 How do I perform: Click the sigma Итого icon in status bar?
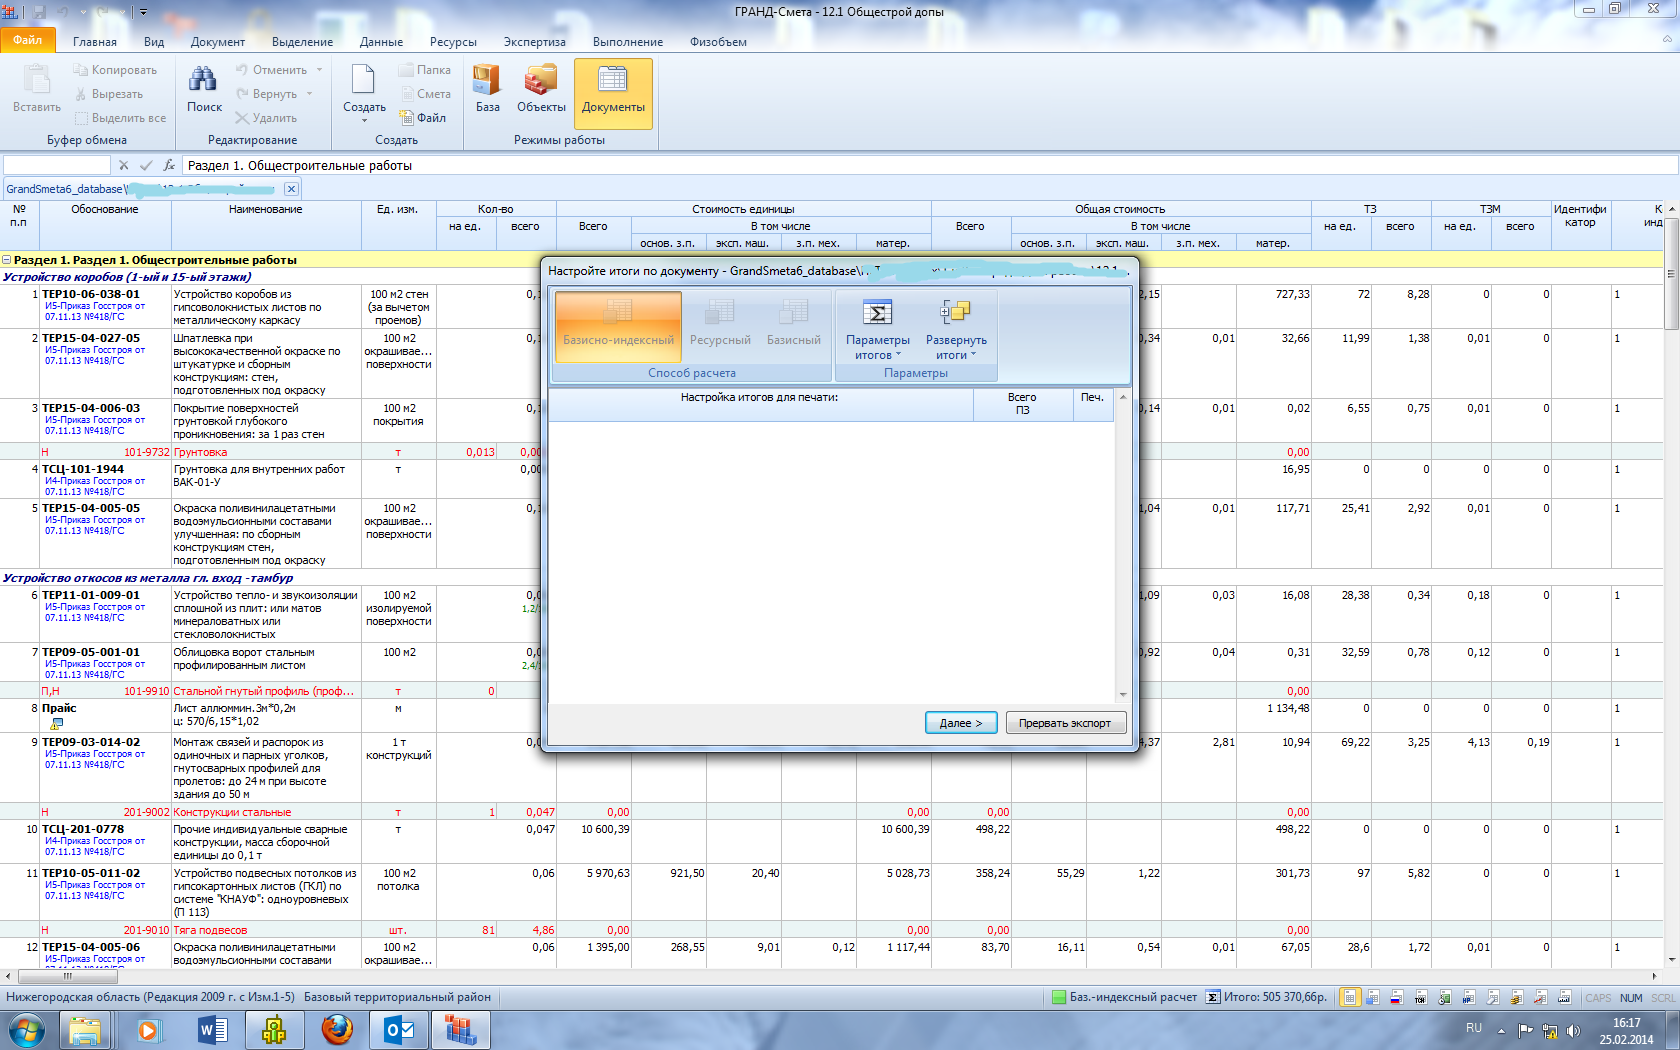[x=1213, y=997]
